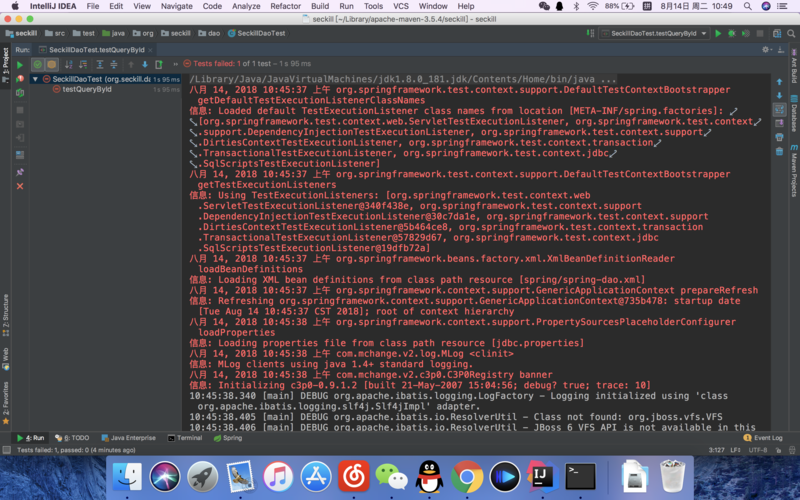Open Favorites tool window
The height and width of the screenshot is (500, 800).
tap(6, 403)
